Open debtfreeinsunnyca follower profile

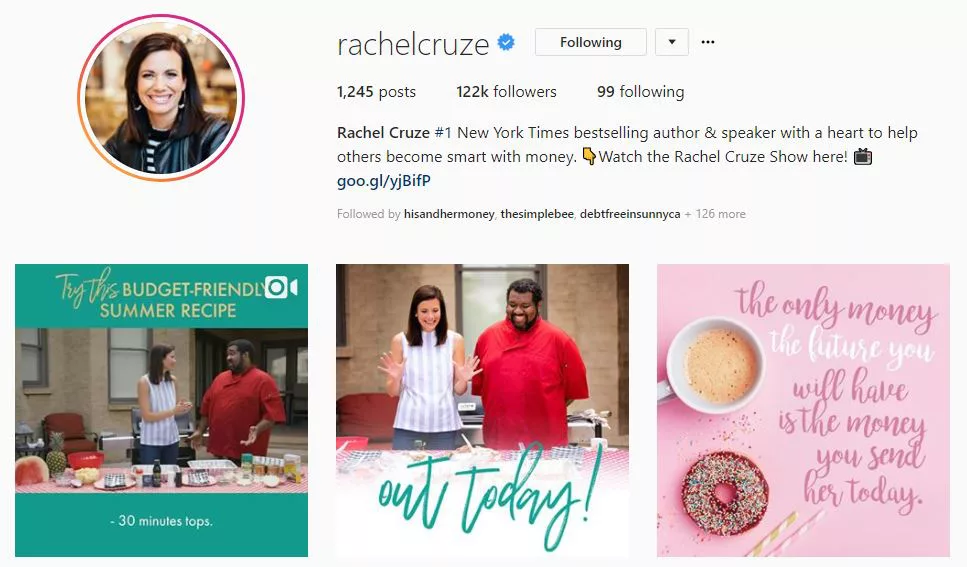pos(630,214)
